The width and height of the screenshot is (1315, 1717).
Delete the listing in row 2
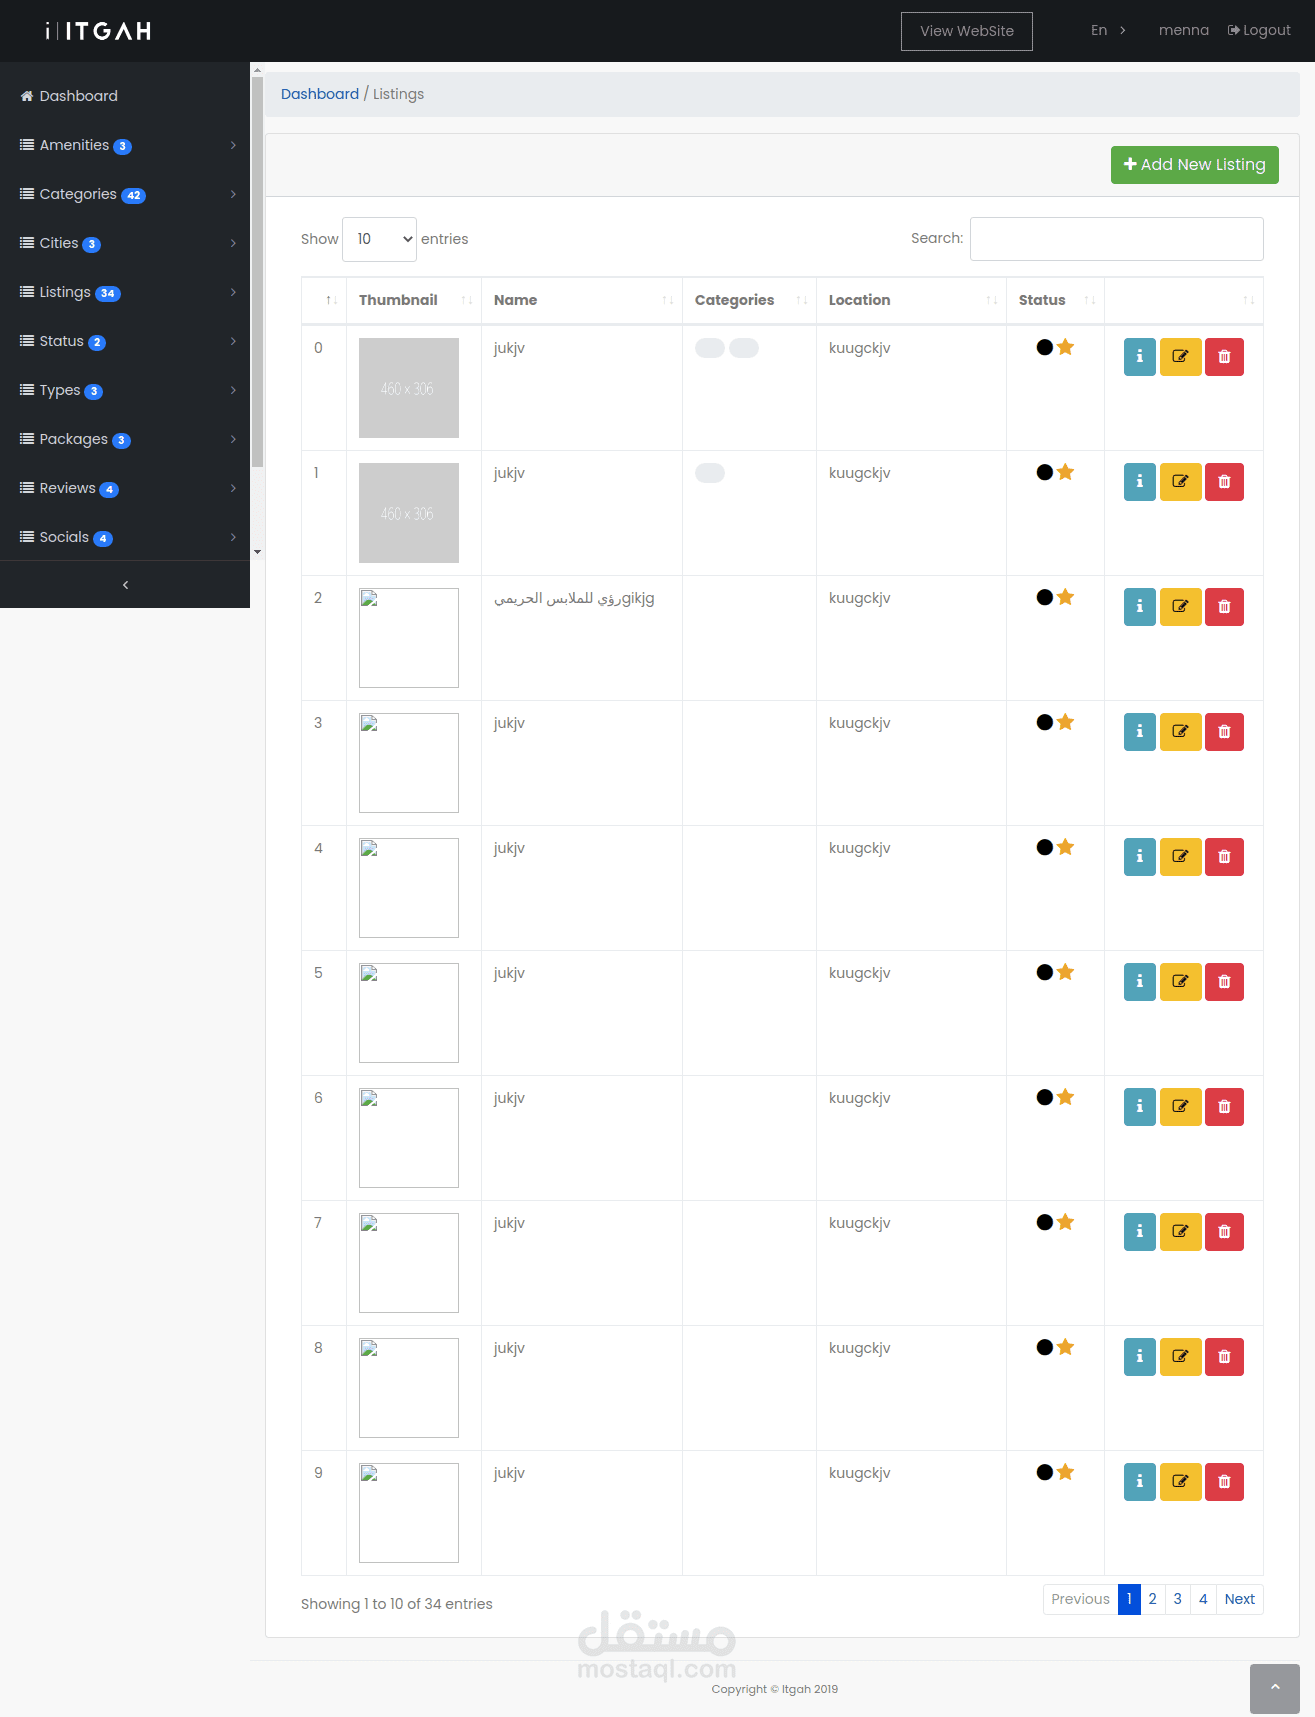(1224, 607)
